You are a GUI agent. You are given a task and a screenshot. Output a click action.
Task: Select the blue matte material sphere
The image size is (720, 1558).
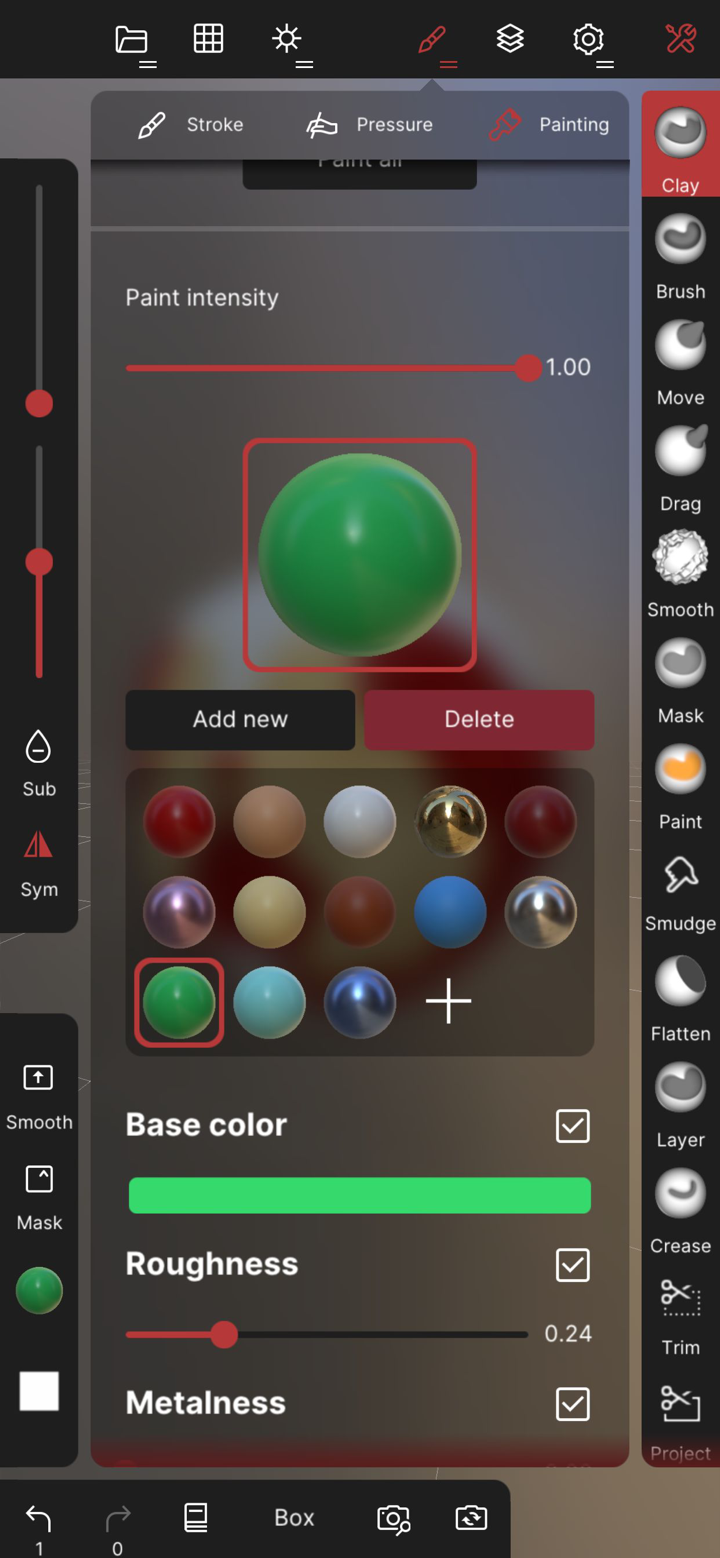click(x=450, y=912)
